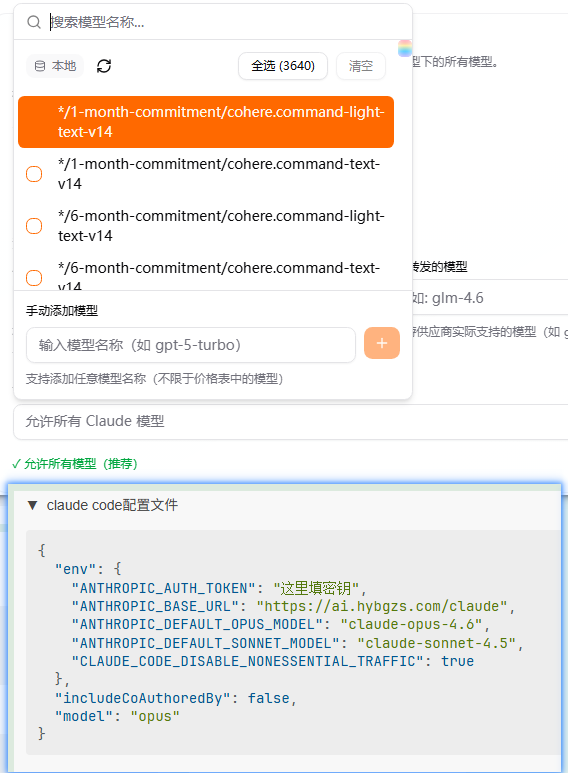The width and height of the screenshot is (568, 773).
Task: Click the 清空 clear button
Action: (x=361, y=66)
